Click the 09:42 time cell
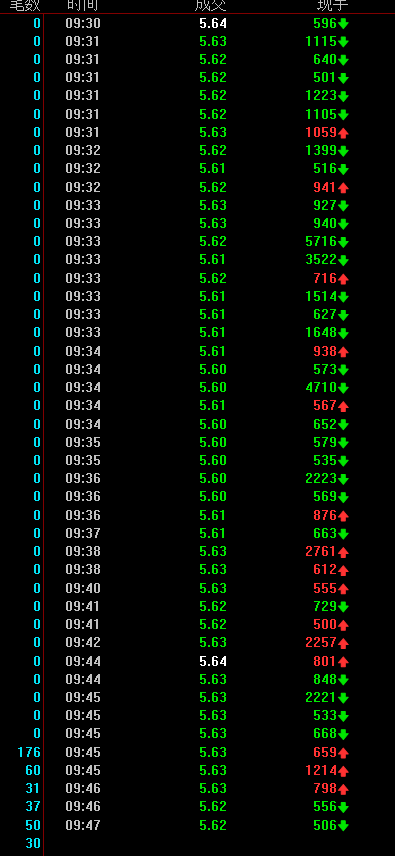 coord(83,643)
